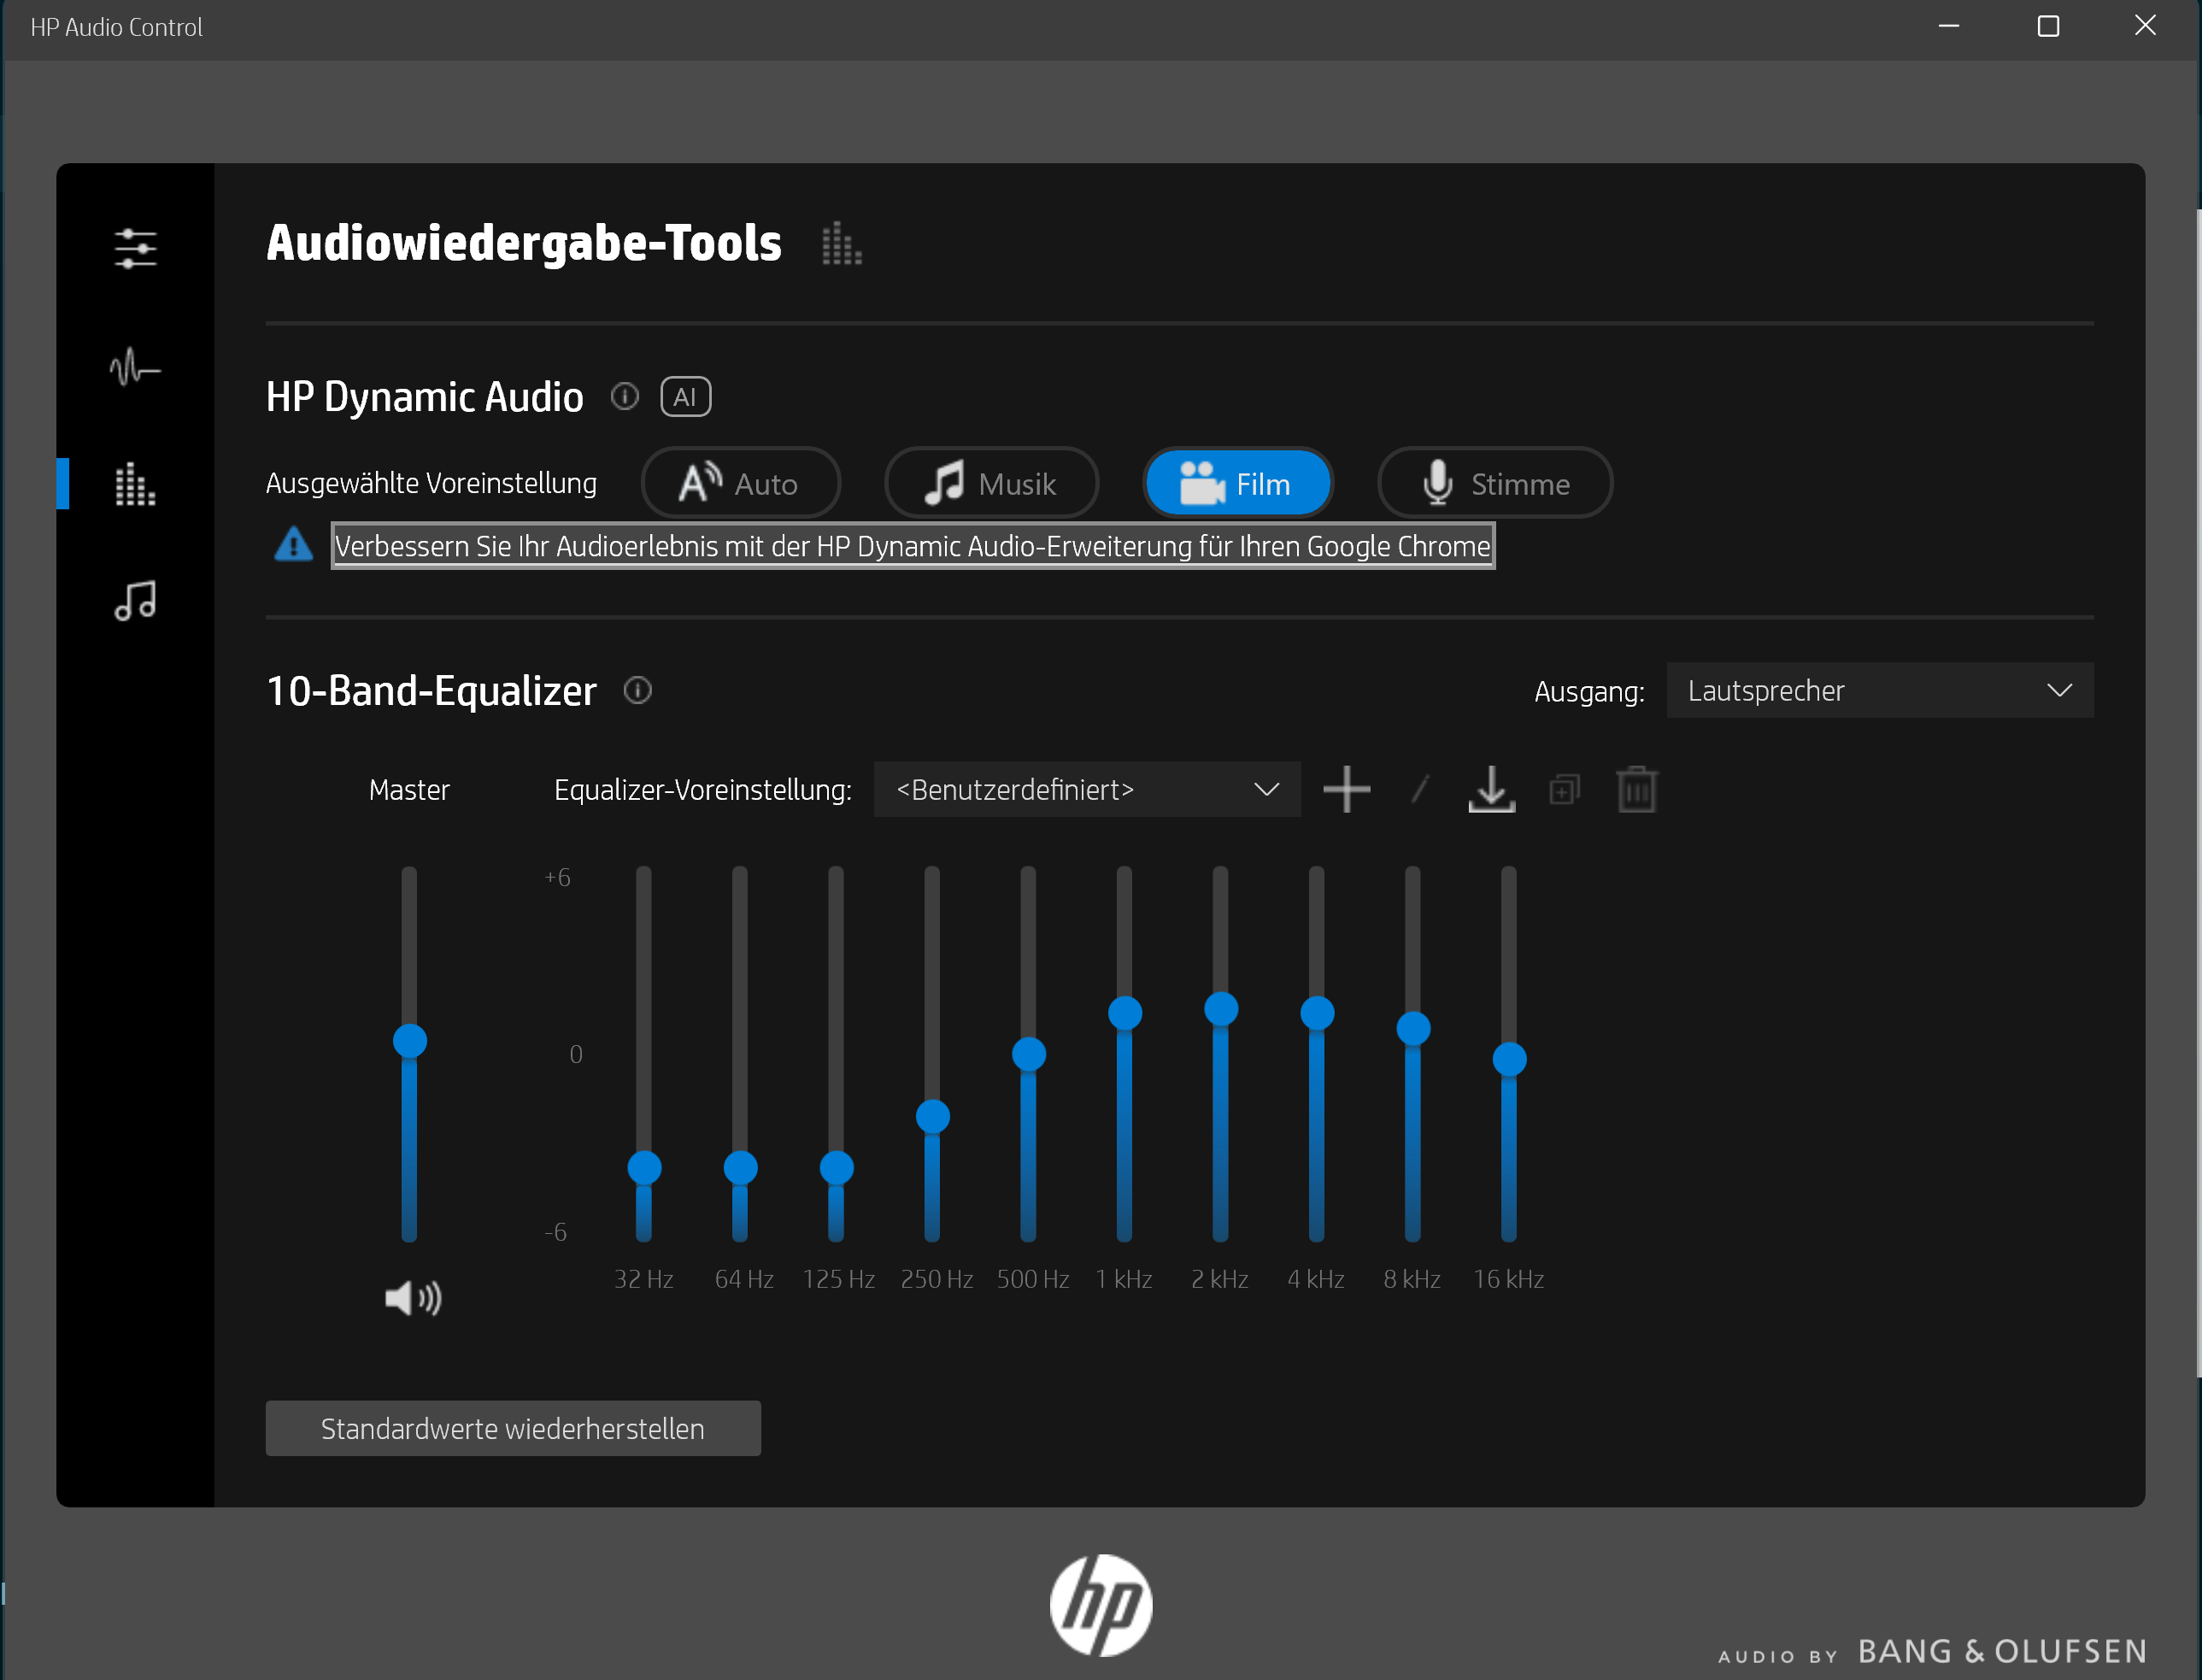Open the Equalizer-Voreinstellung Benutzerdefiniert dropdown
2202x1680 pixels.
pyautogui.click(x=1086, y=790)
